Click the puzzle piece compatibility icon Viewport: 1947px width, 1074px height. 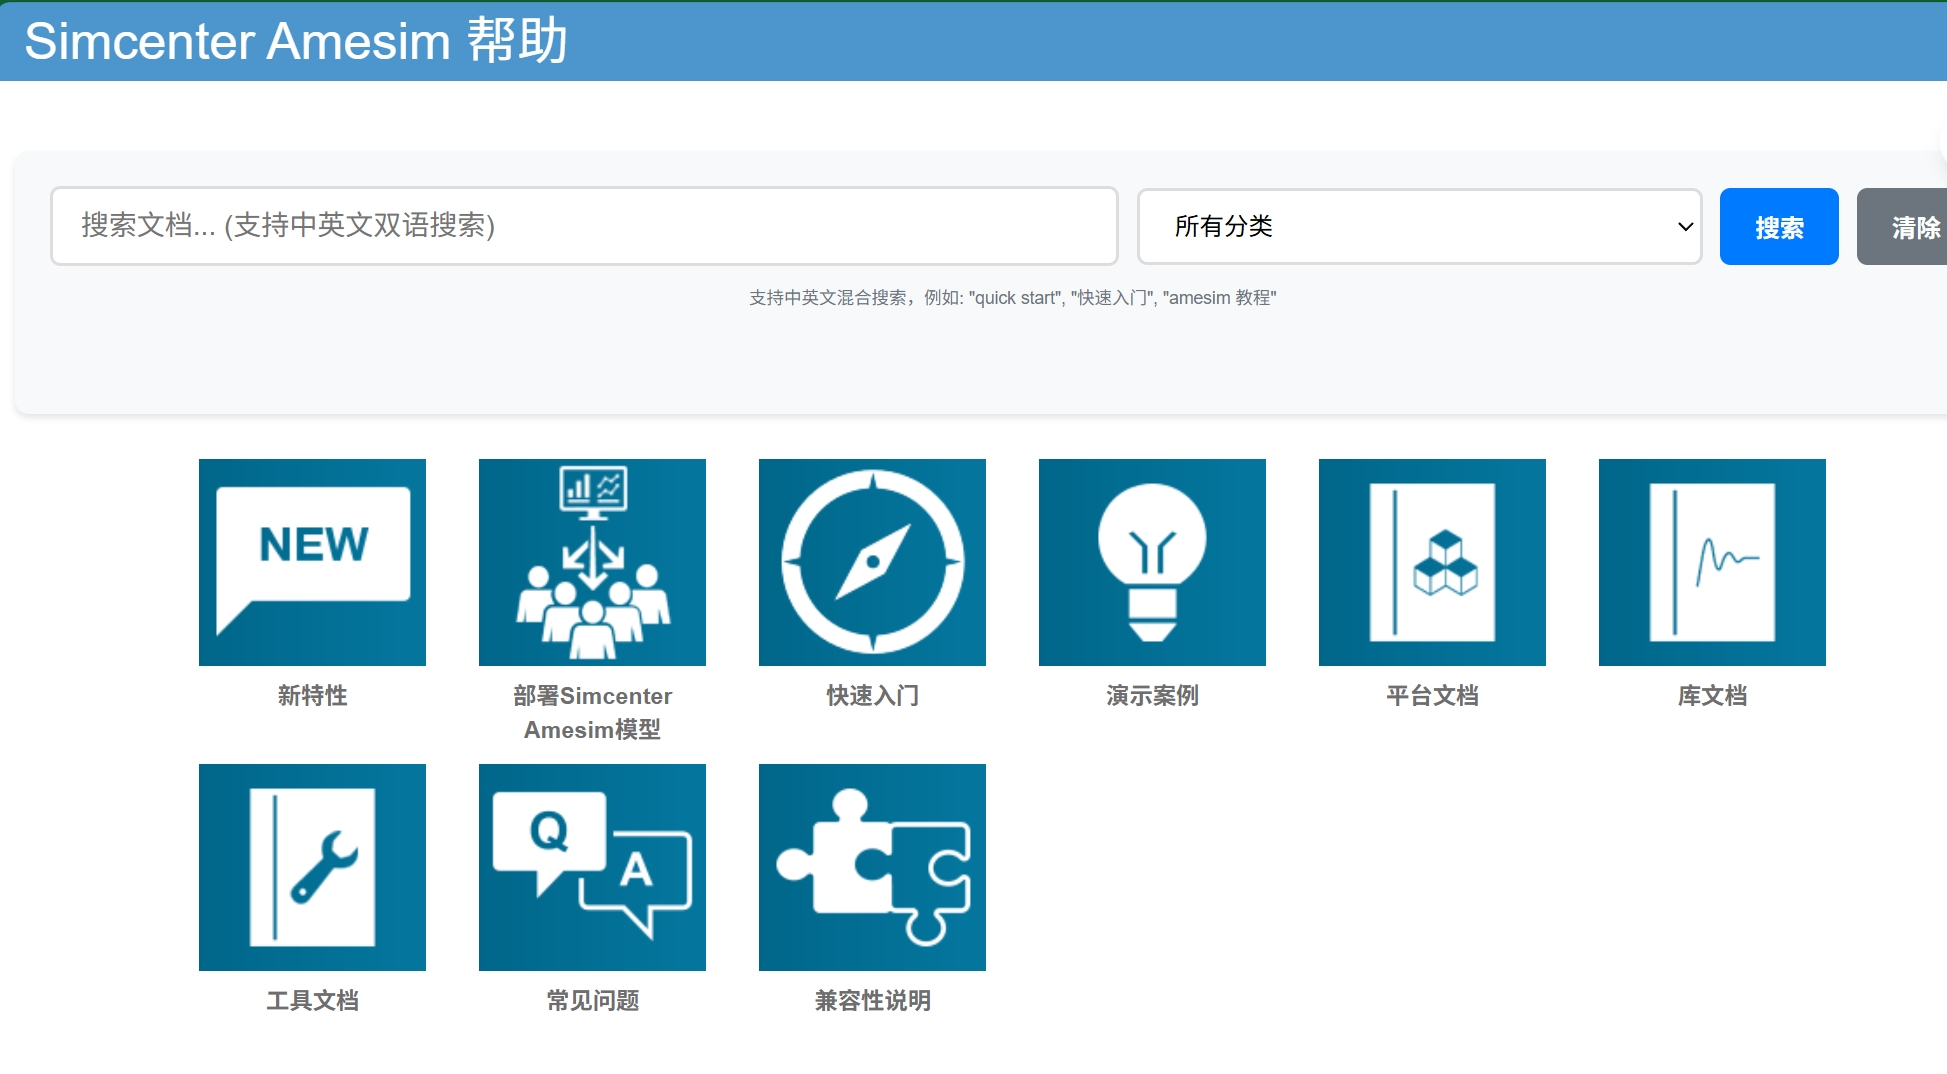[872, 867]
